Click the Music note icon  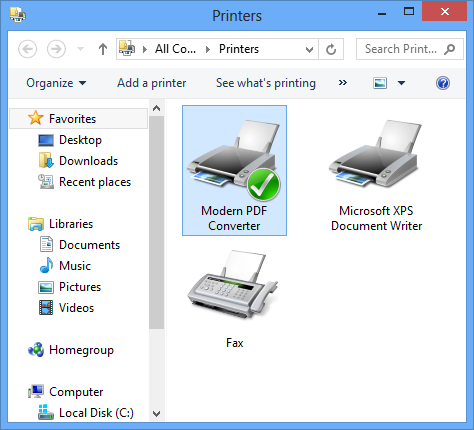(46, 265)
